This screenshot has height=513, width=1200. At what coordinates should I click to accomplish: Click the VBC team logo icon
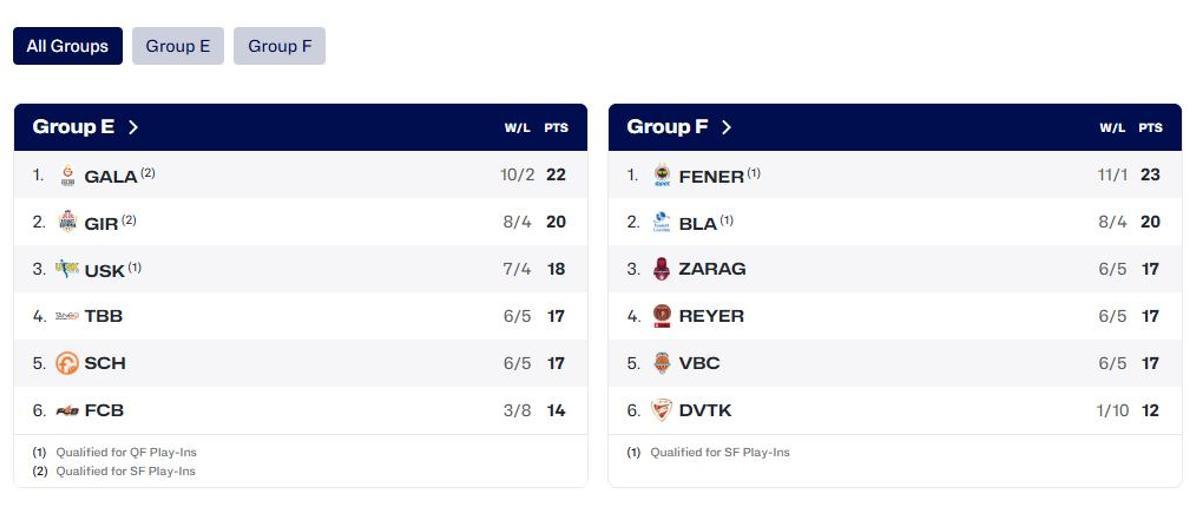pos(662,363)
